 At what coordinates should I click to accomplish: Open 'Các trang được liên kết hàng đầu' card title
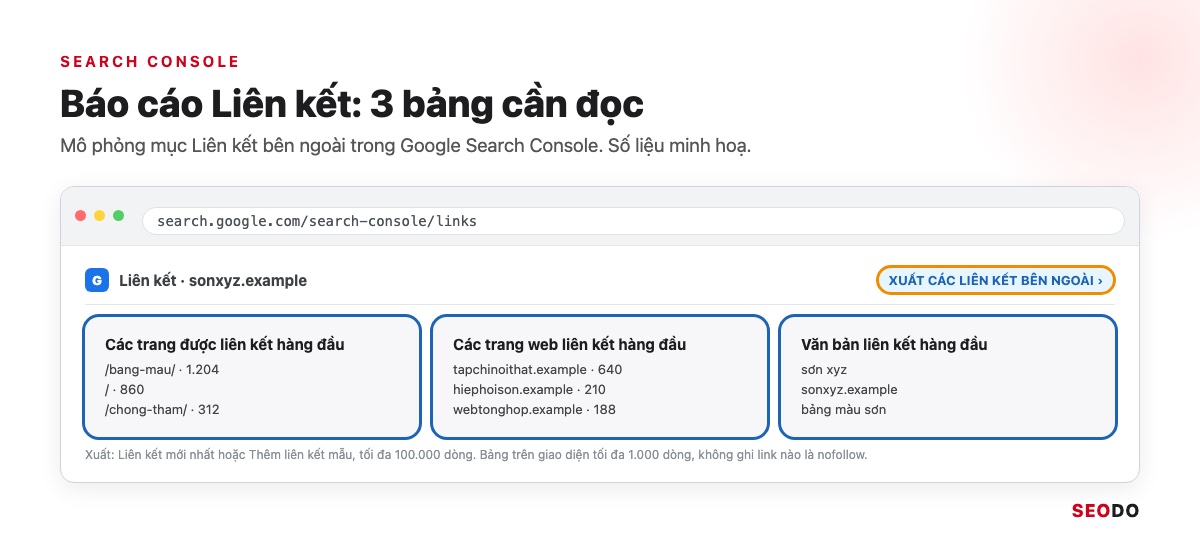224,344
